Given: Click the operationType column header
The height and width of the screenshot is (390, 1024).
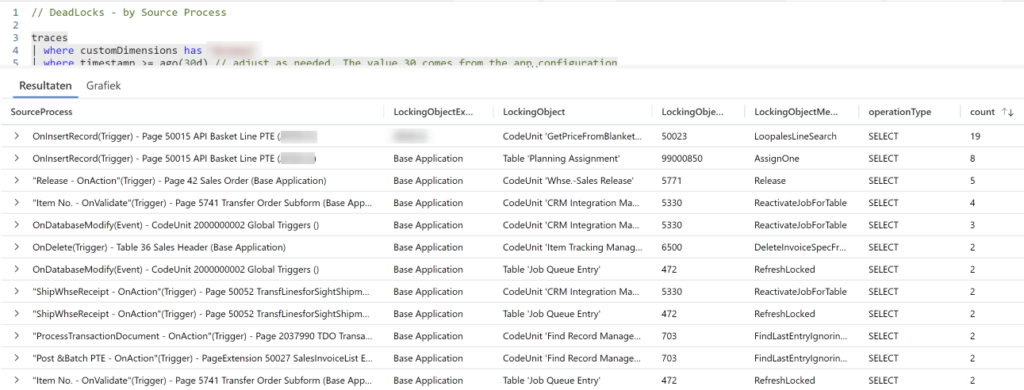Looking at the screenshot, I should click(899, 112).
